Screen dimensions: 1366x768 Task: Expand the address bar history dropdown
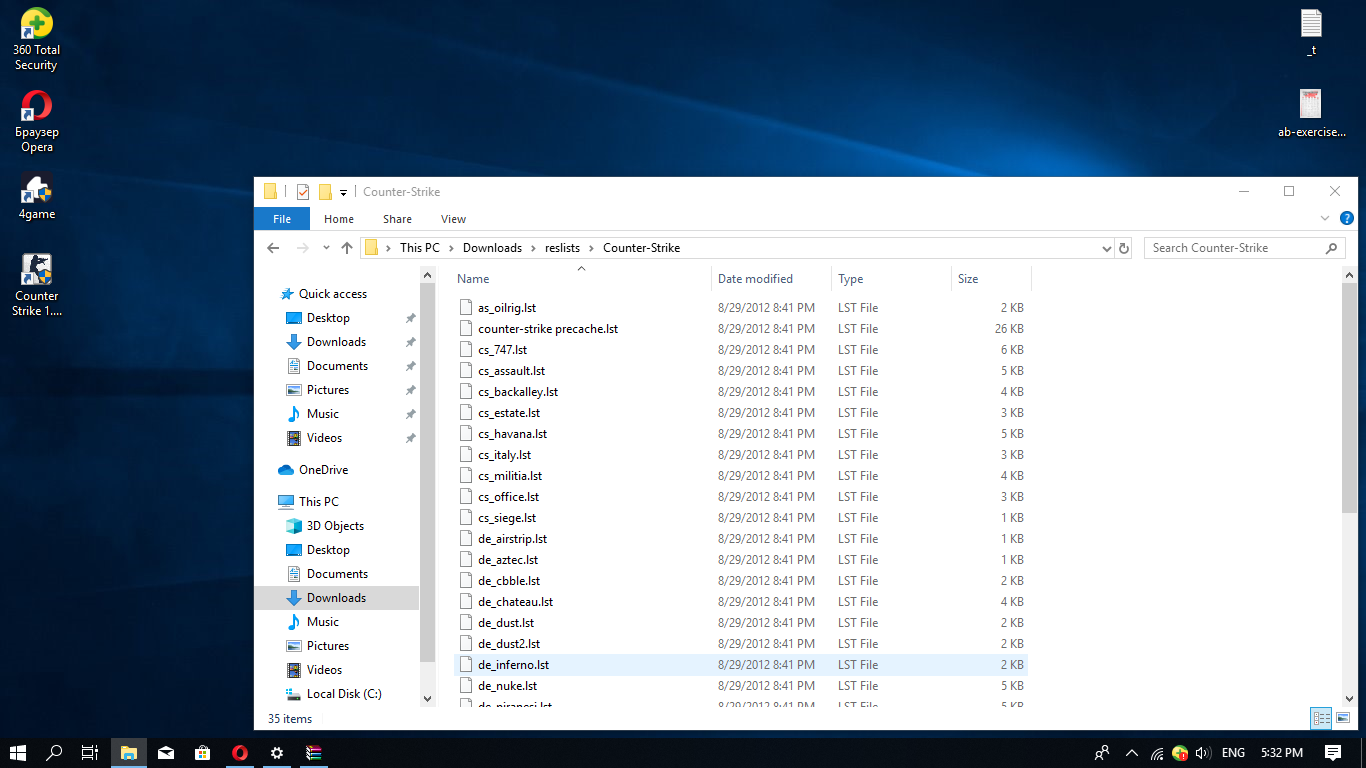(1106, 248)
